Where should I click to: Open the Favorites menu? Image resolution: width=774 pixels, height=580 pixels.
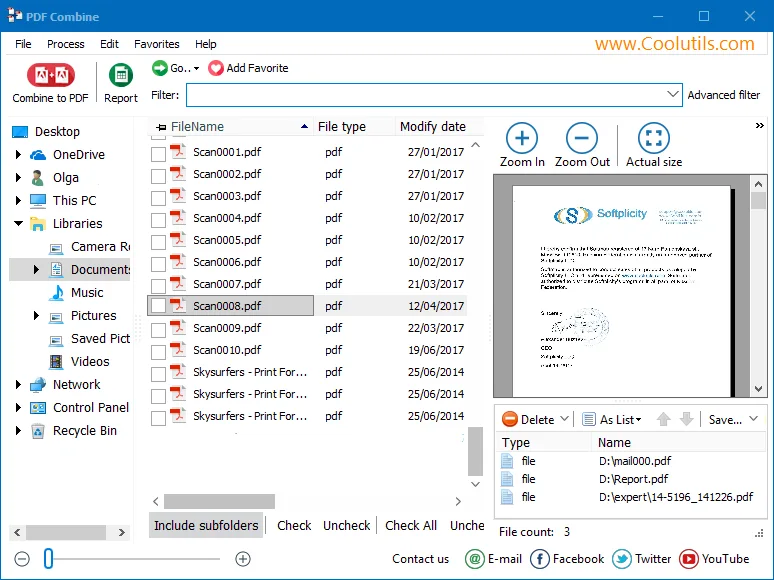[157, 44]
